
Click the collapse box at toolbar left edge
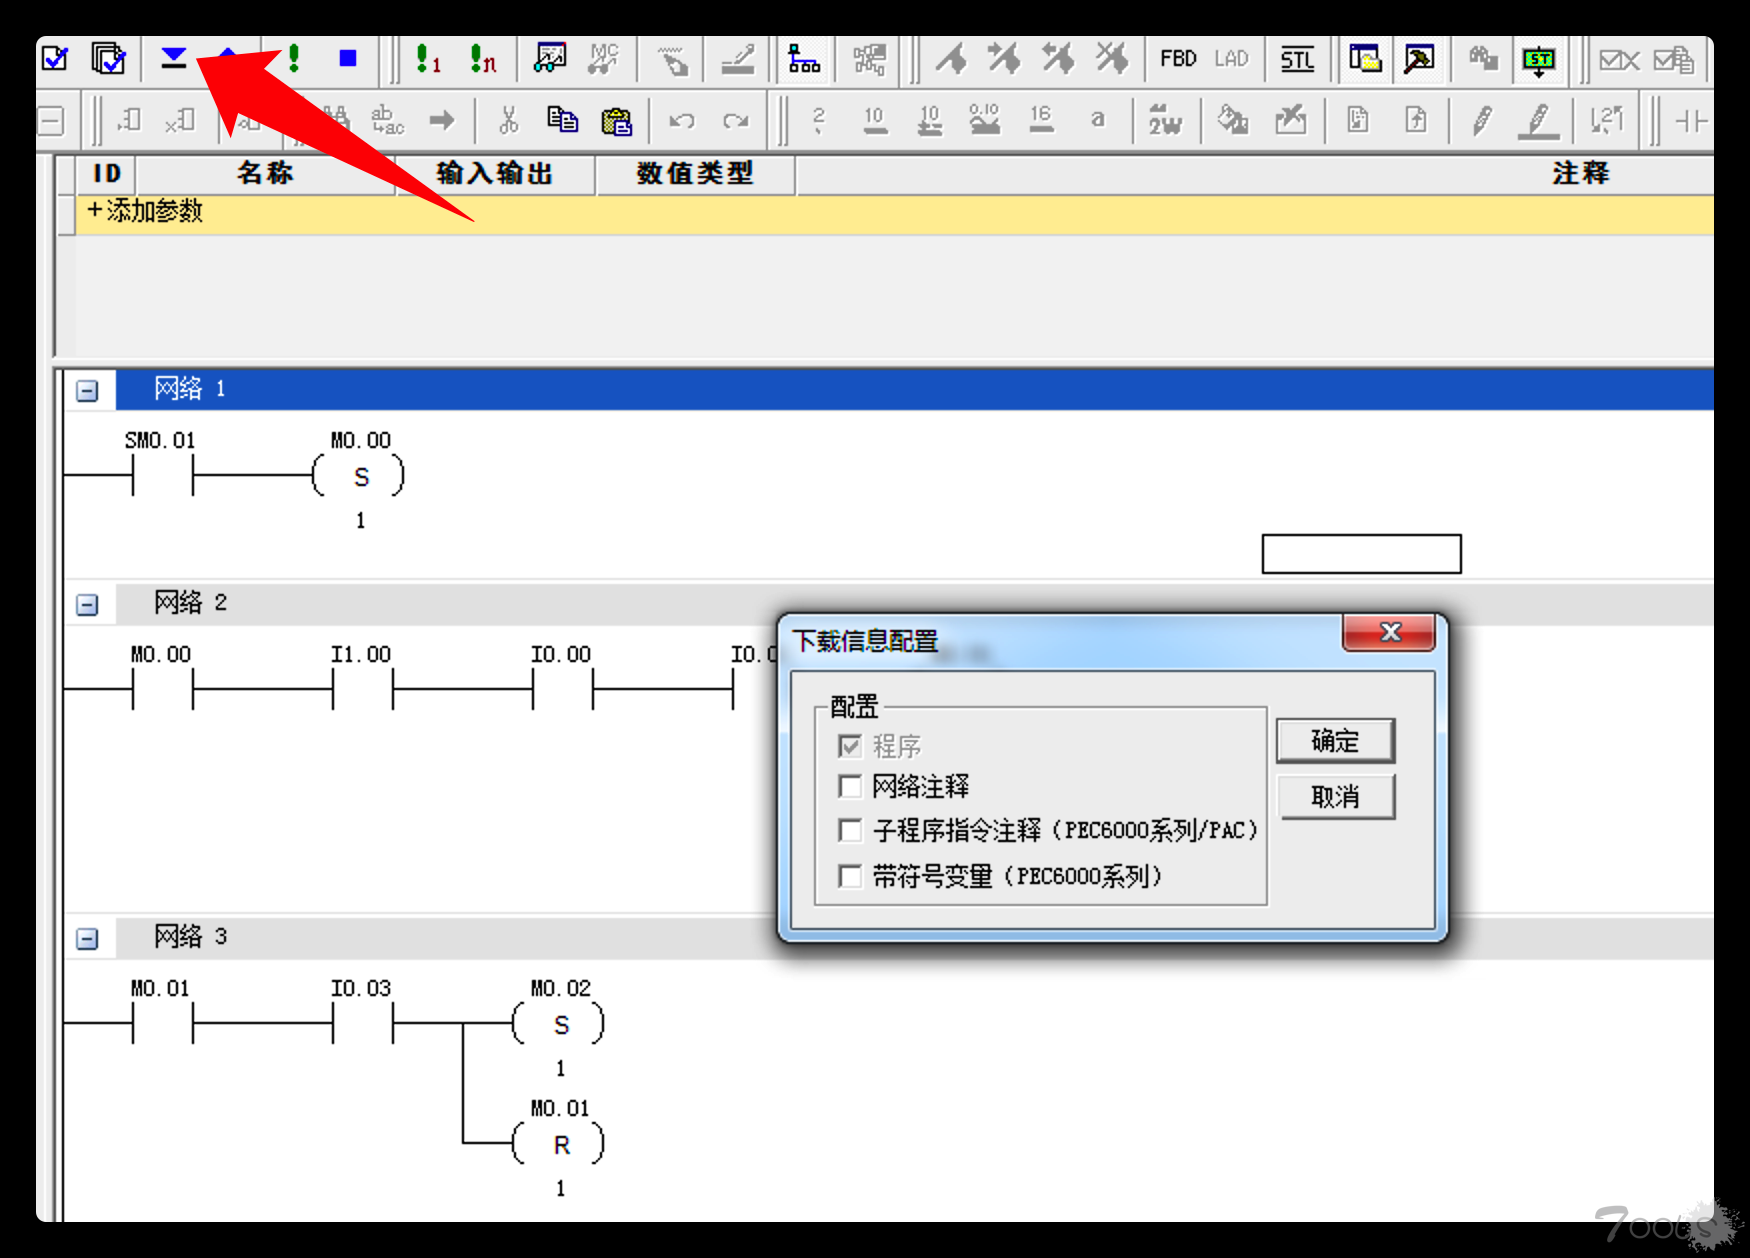pos(50,121)
